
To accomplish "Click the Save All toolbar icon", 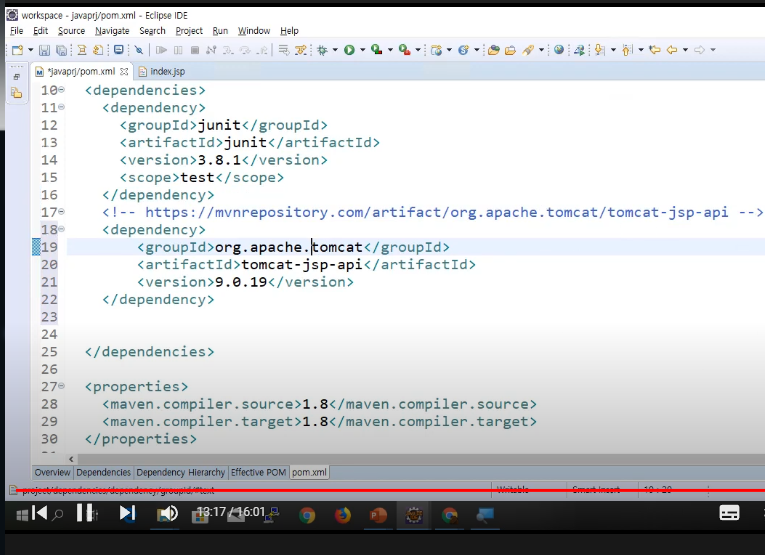I will pos(61,50).
